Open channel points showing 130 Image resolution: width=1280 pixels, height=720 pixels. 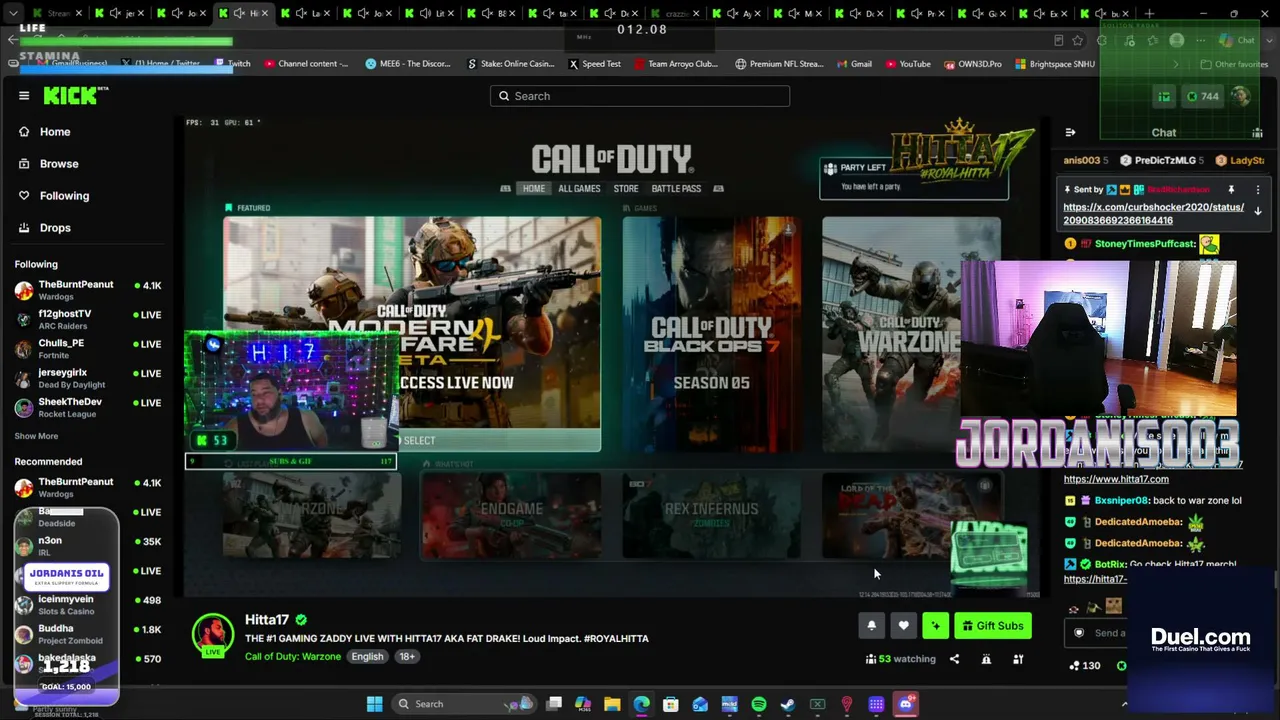pyautogui.click(x=1085, y=666)
